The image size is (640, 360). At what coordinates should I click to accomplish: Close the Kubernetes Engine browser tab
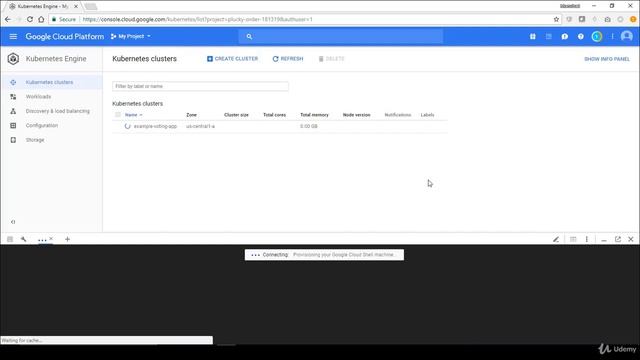[x=76, y=7]
